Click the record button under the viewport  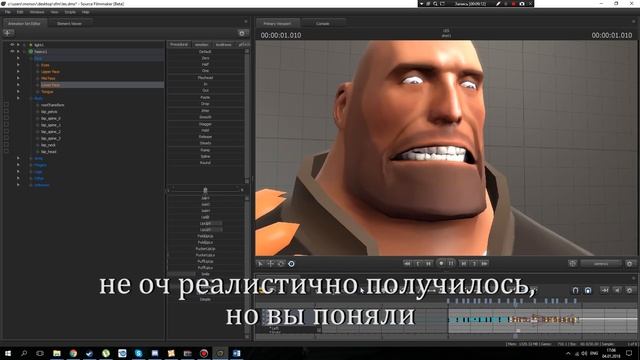pos(441,264)
